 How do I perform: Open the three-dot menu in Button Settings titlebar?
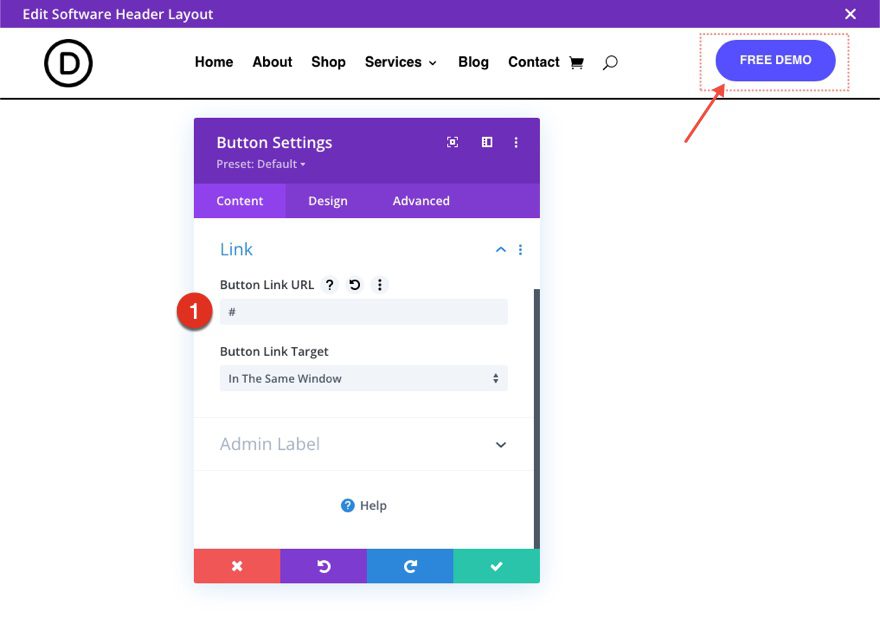(x=516, y=142)
